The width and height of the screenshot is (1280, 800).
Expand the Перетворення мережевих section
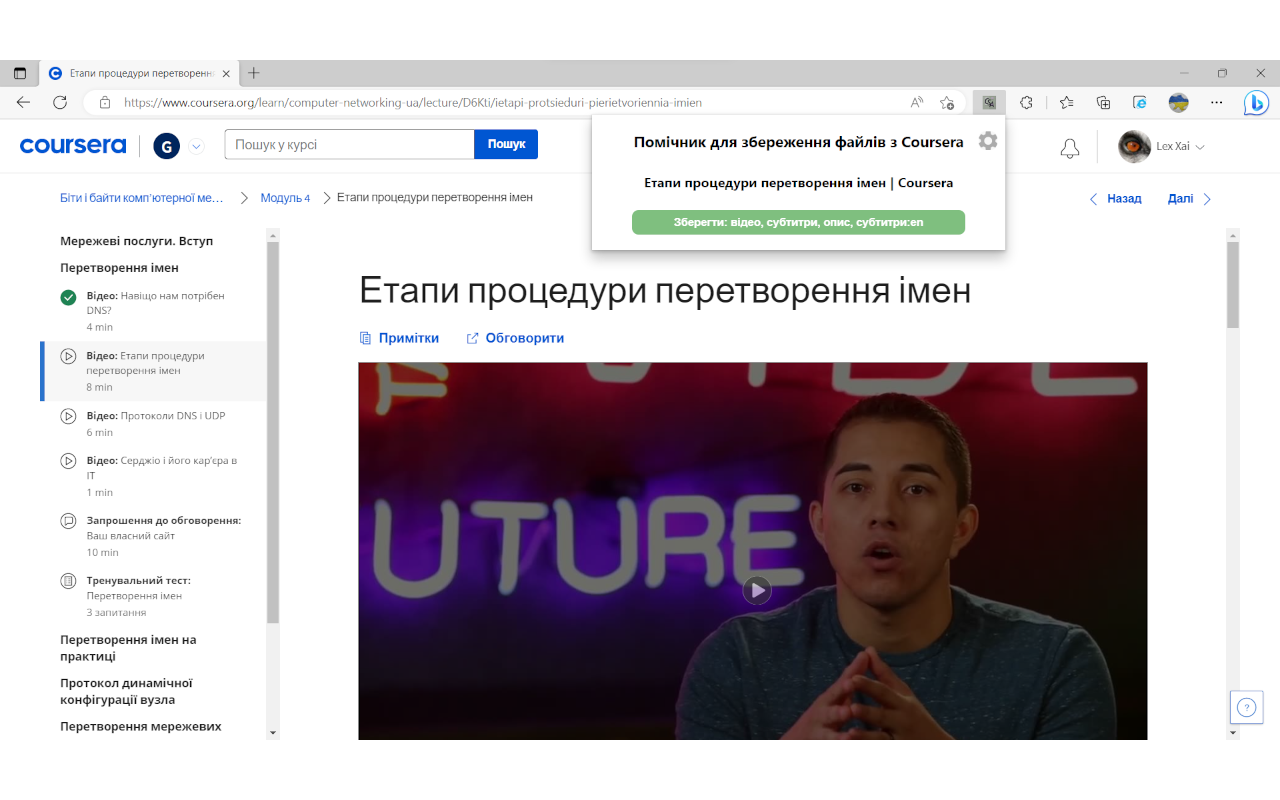(141, 726)
